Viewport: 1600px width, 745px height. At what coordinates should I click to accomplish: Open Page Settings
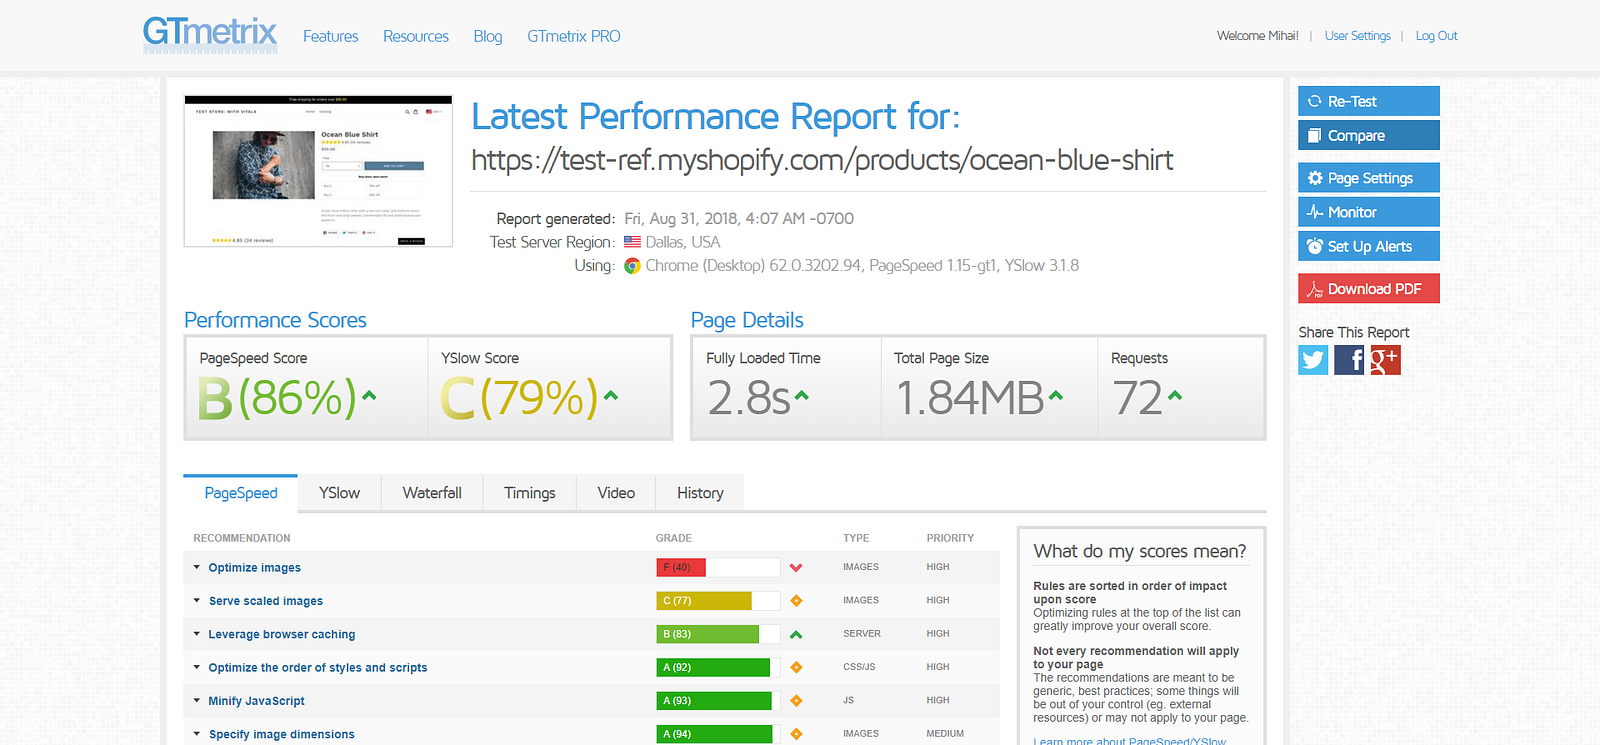coord(1368,178)
